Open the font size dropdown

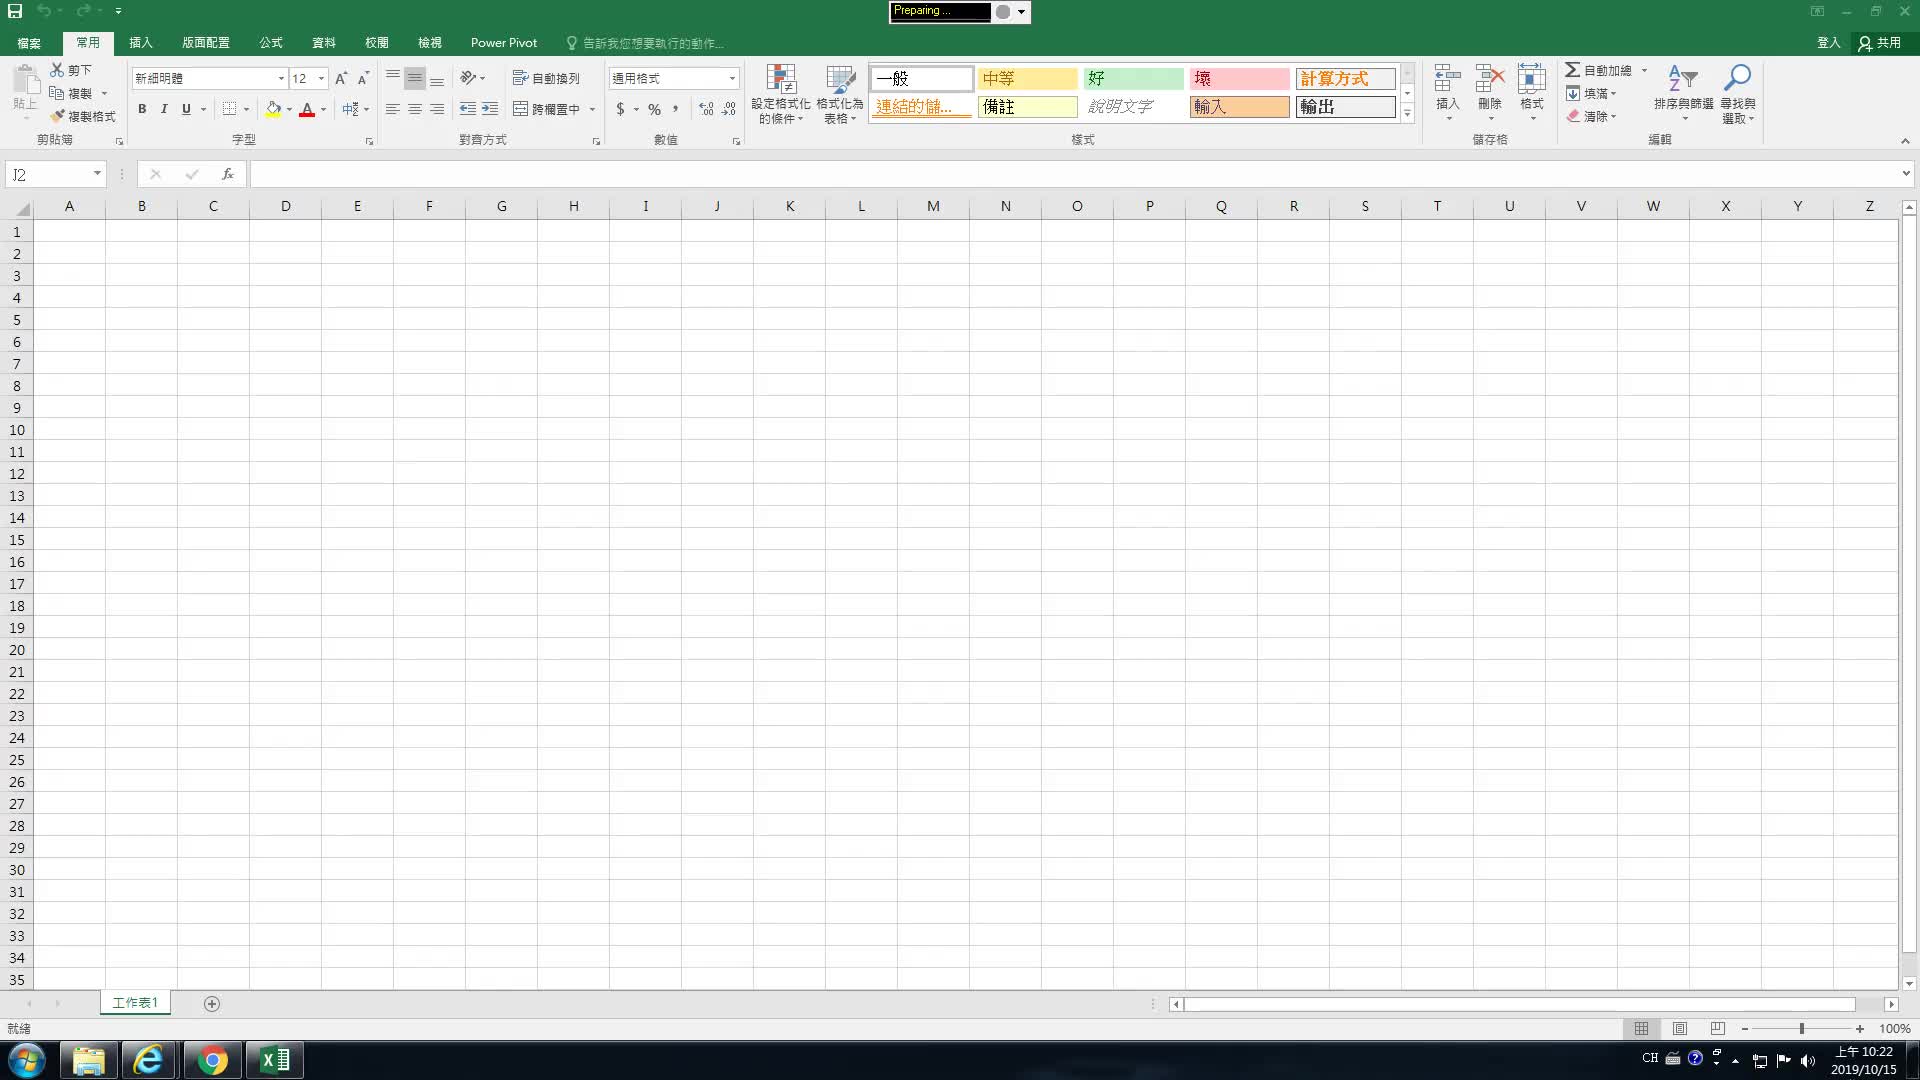(x=321, y=78)
